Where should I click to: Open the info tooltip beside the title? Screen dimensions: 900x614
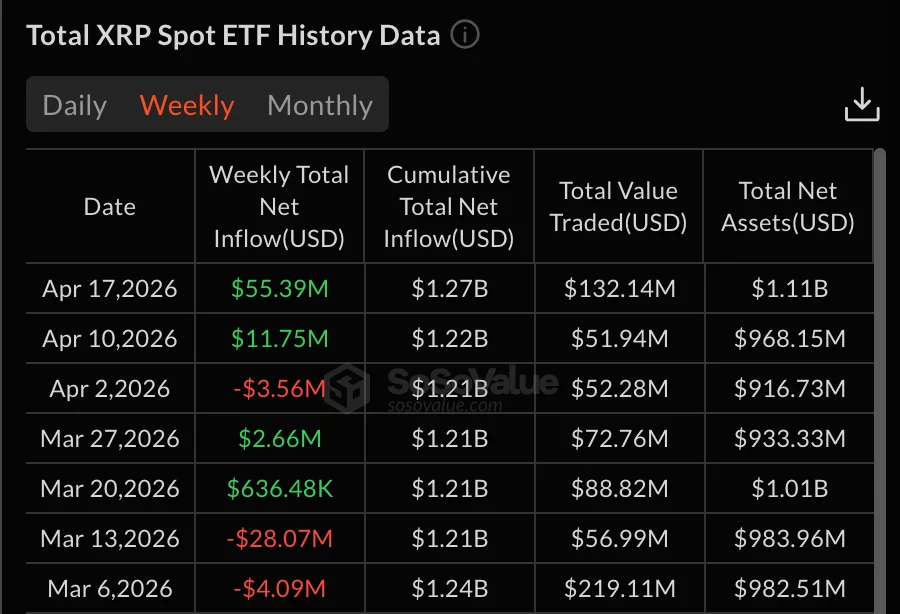coord(464,33)
